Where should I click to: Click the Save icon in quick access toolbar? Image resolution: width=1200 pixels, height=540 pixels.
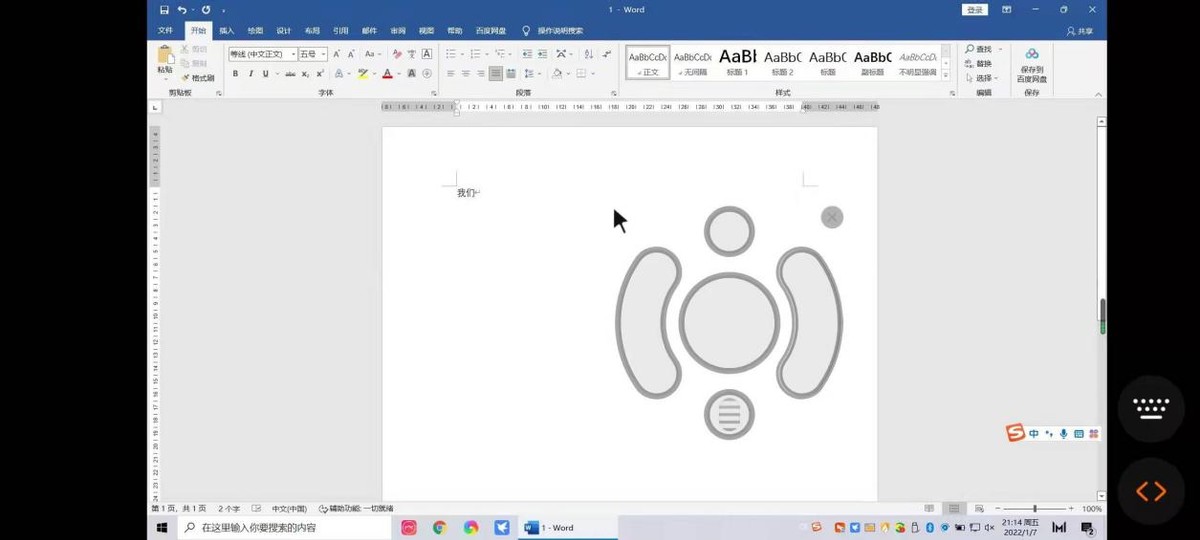pos(165,9)
